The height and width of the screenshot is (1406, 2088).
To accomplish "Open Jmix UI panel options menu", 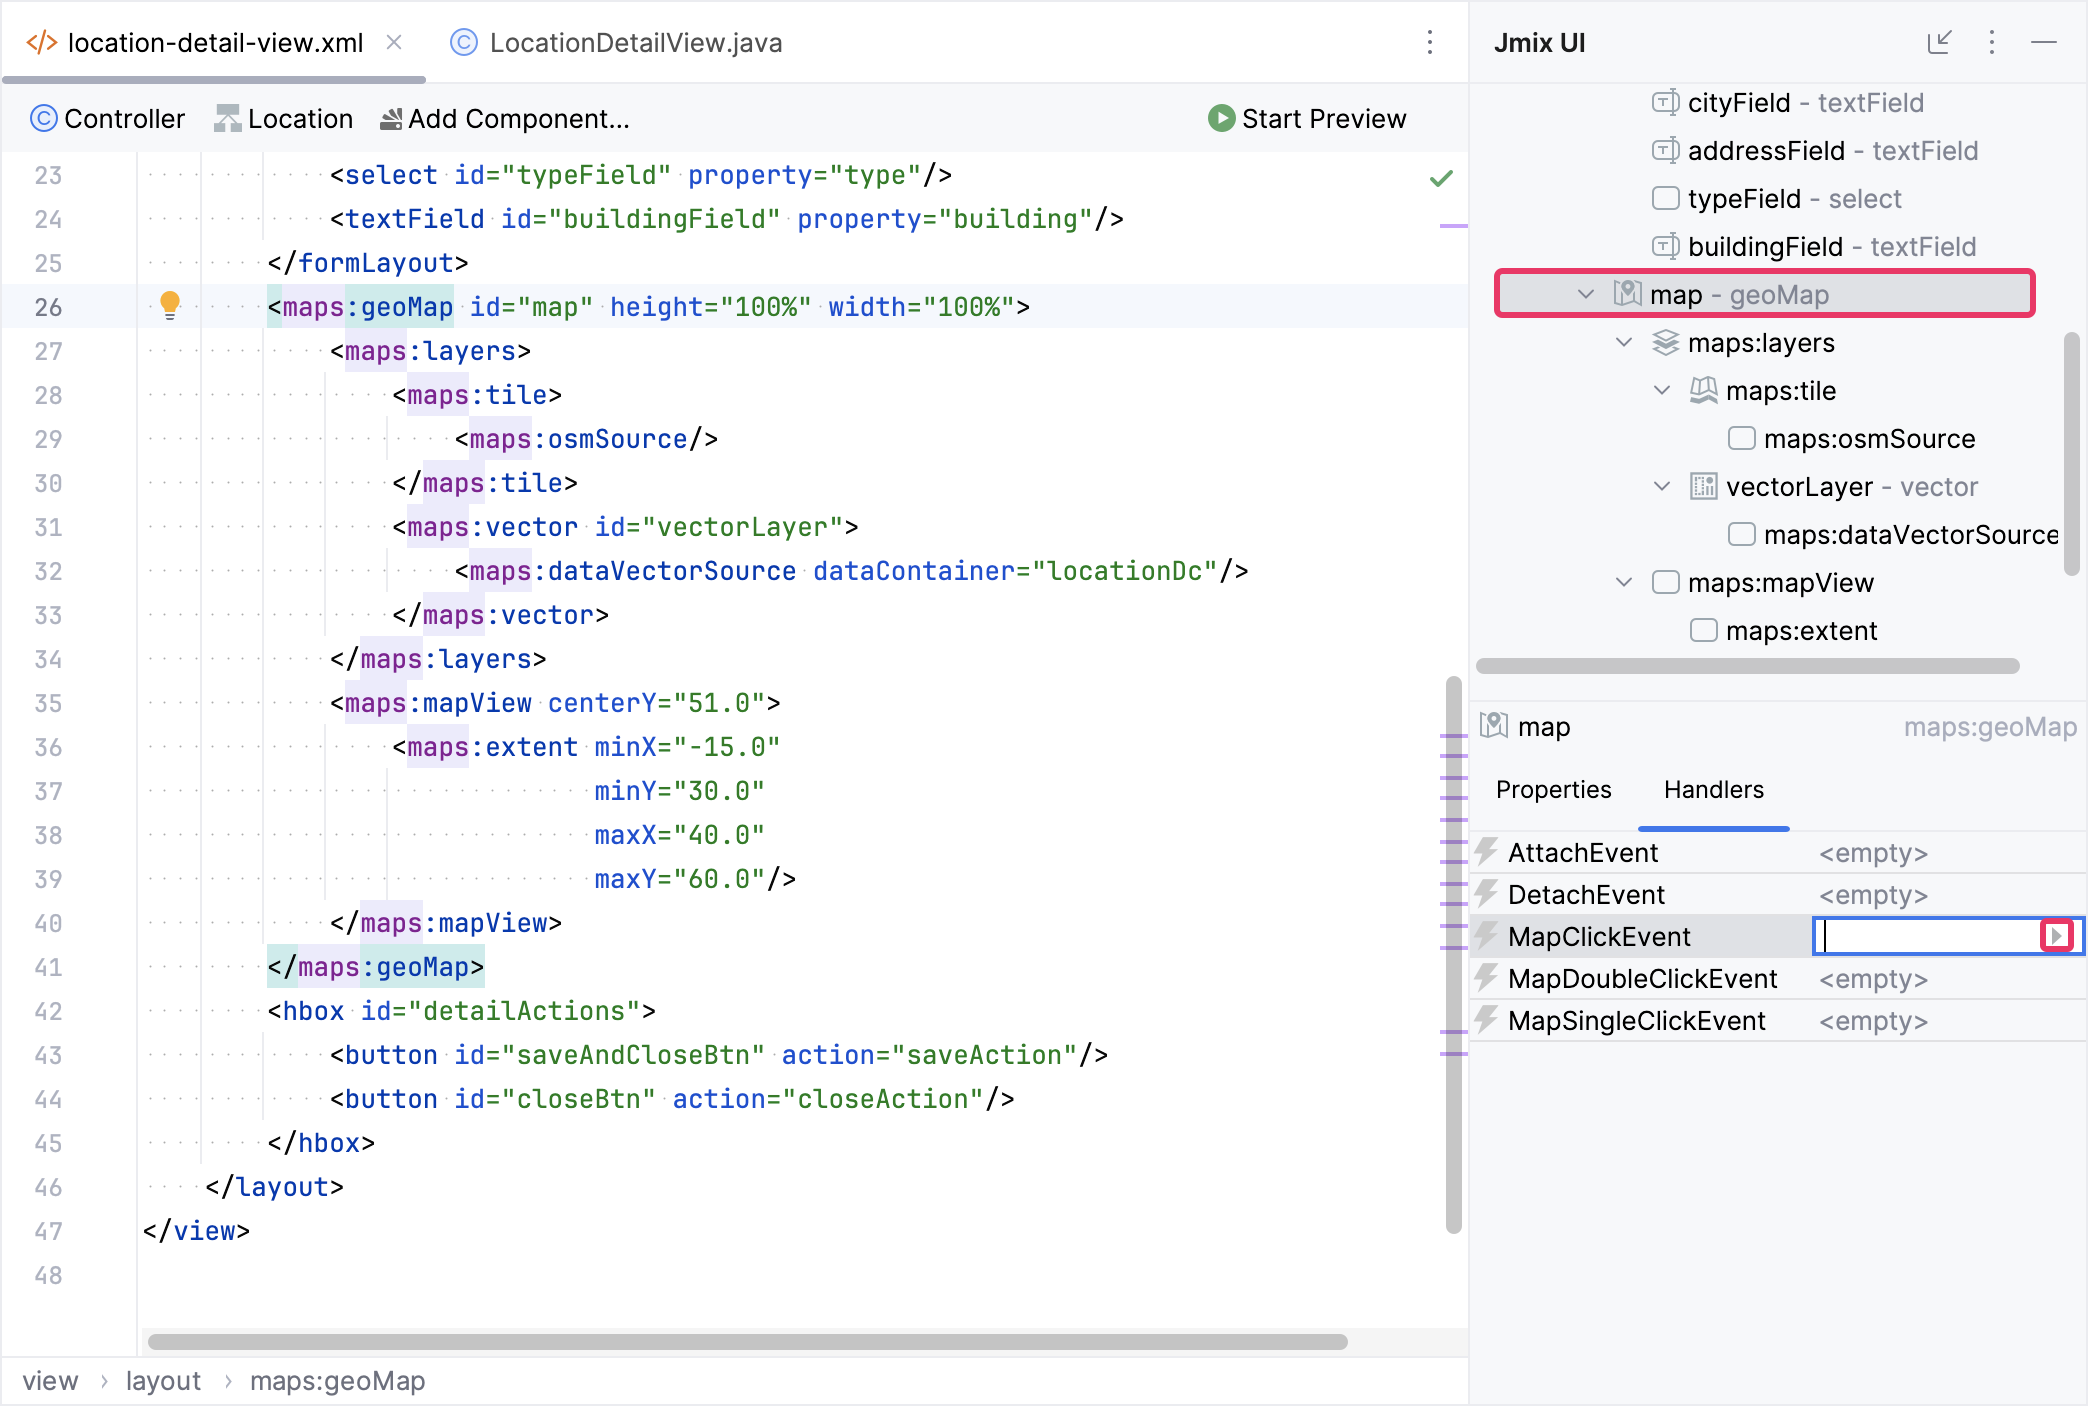I will click(x=1992, y=42).
